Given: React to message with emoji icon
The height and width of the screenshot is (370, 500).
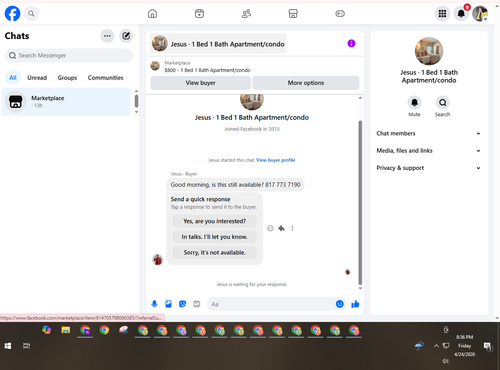Looking at the screenshot, I should (x=270, y=228).
